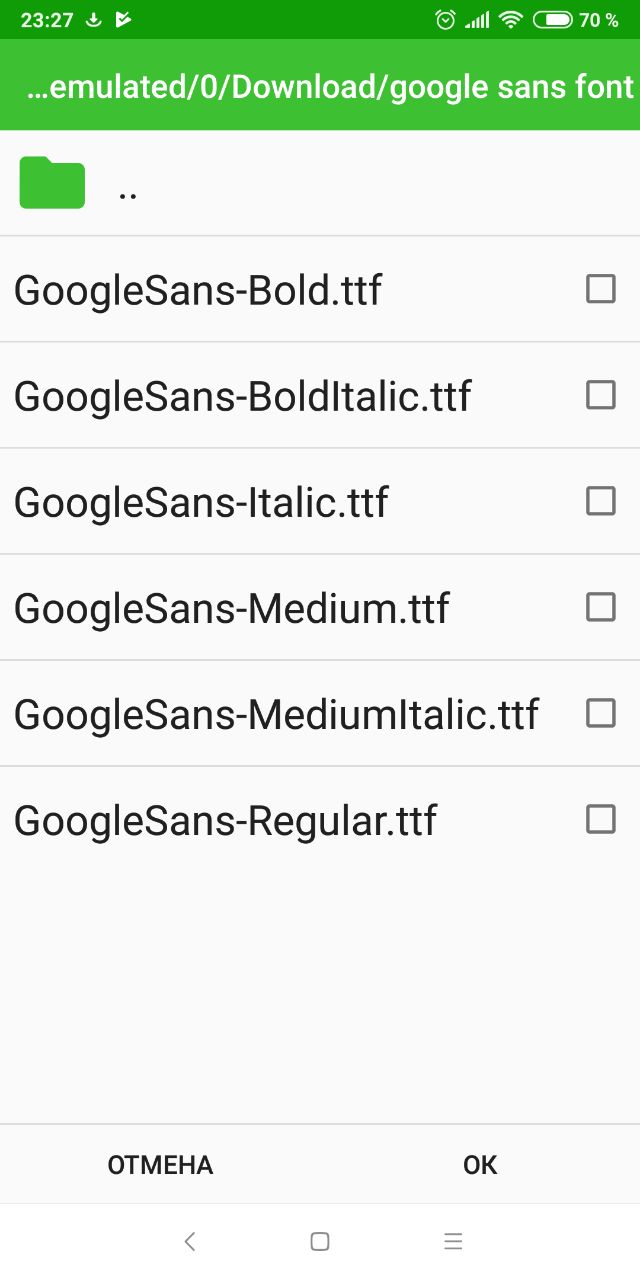This screenshot has width=640, height=1280.
Task: Tap the alarm clock status icon
Action: 446,19
